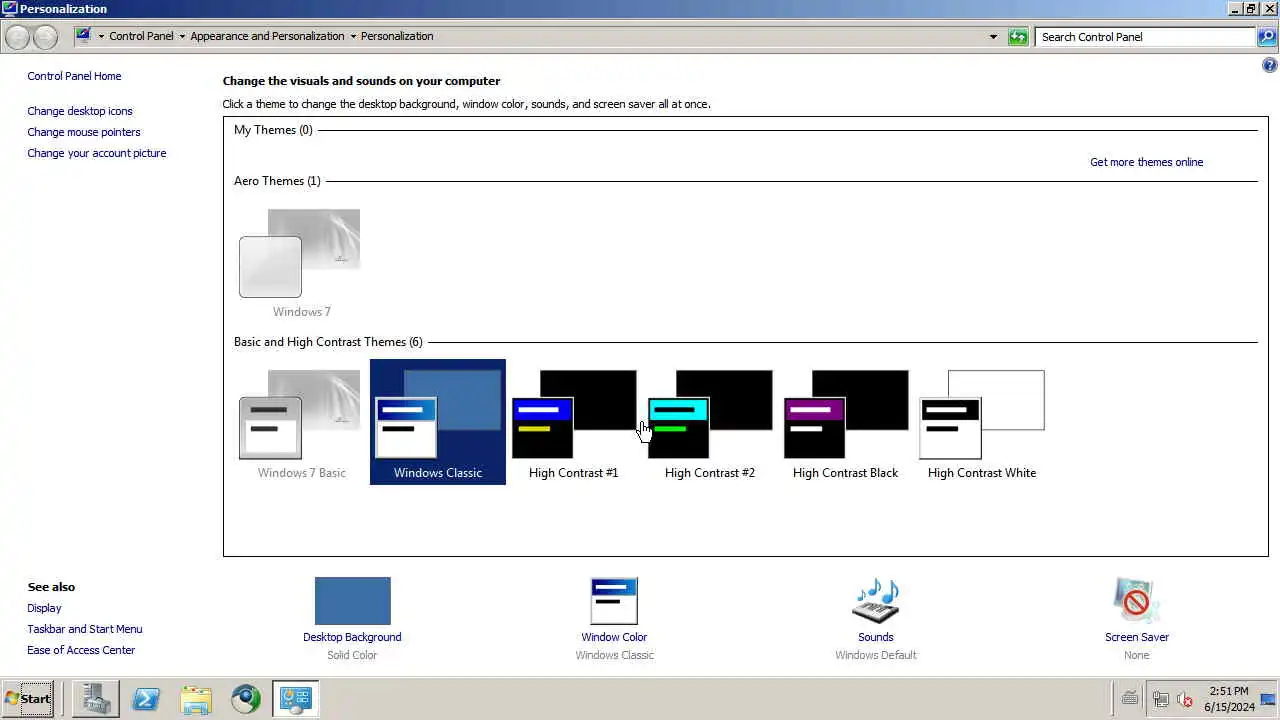Click the Screen Saver text link

pos(1136,637)
